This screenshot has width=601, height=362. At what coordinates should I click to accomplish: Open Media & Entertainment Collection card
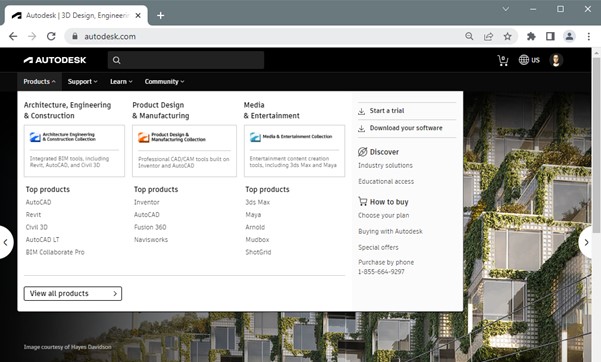pos(294,151)
